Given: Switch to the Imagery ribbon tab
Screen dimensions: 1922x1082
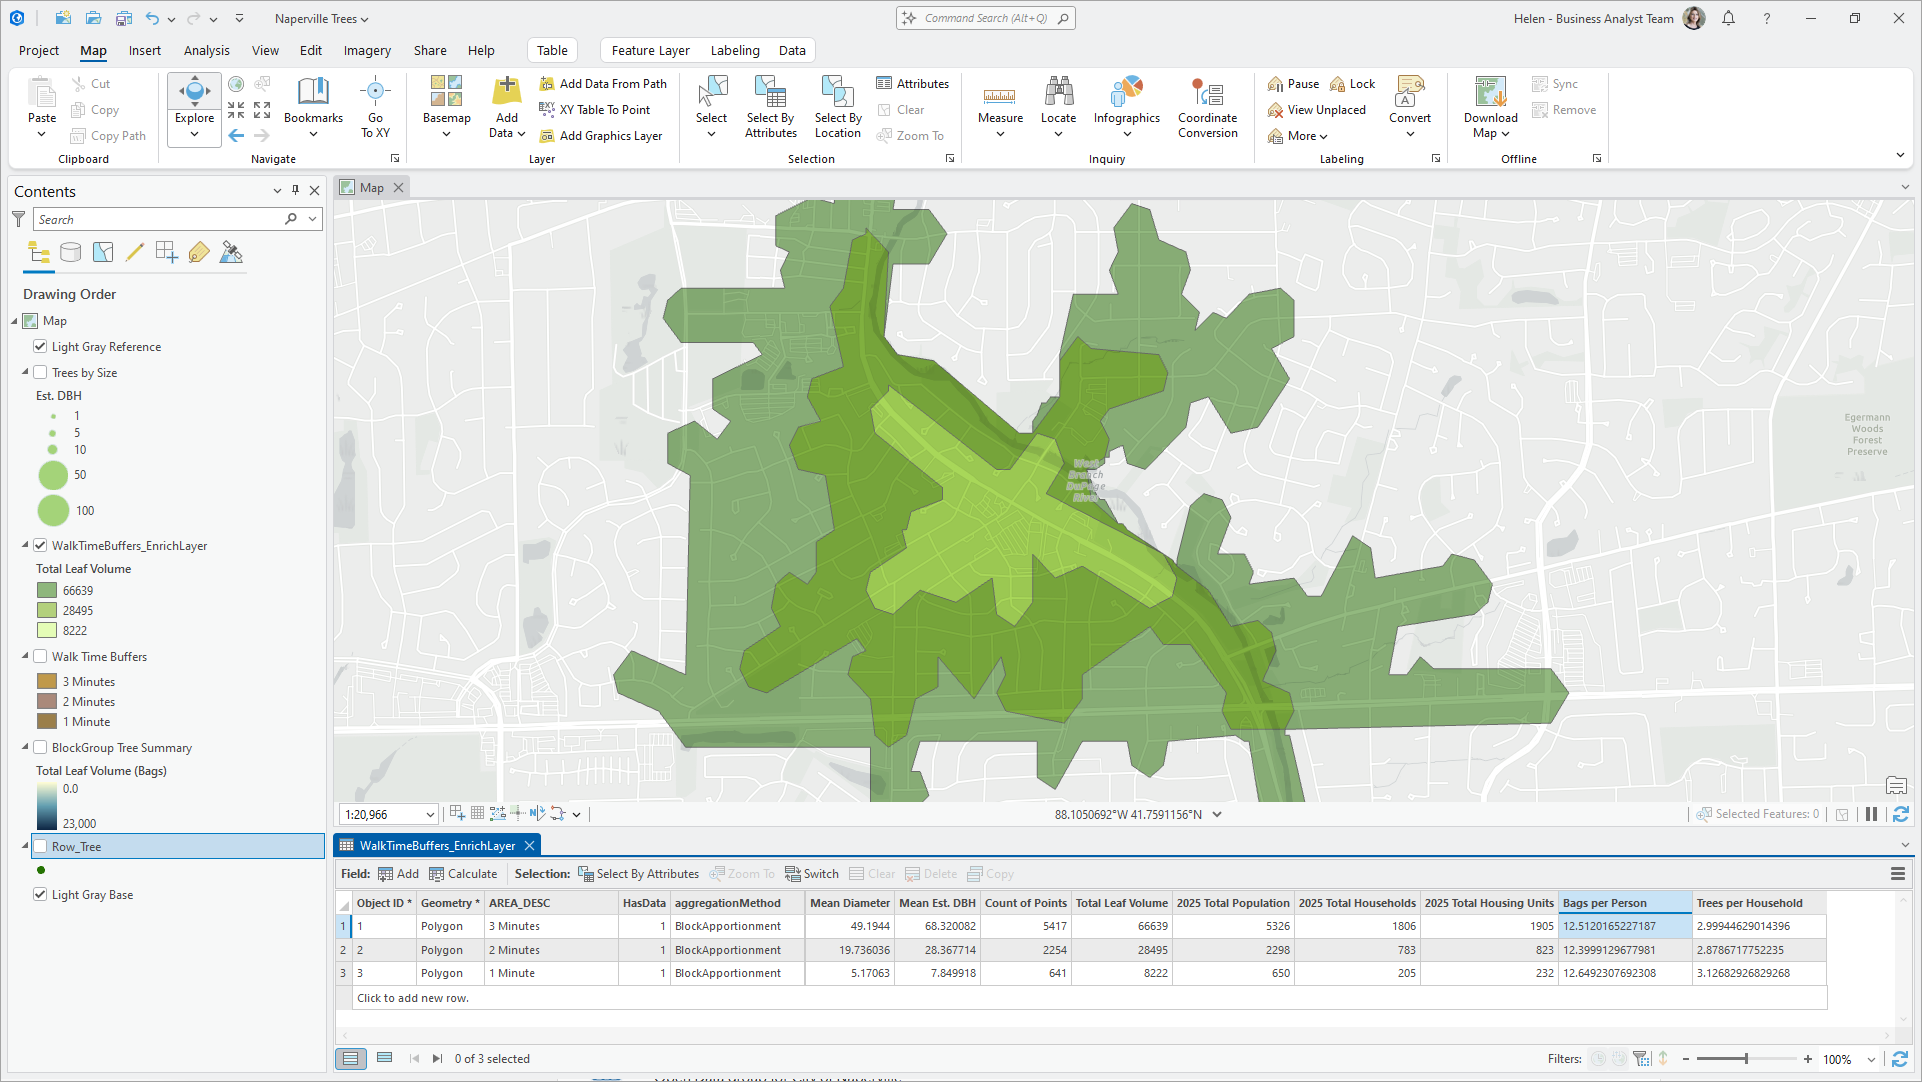Looking at the screenshot, I should point(366,50).
